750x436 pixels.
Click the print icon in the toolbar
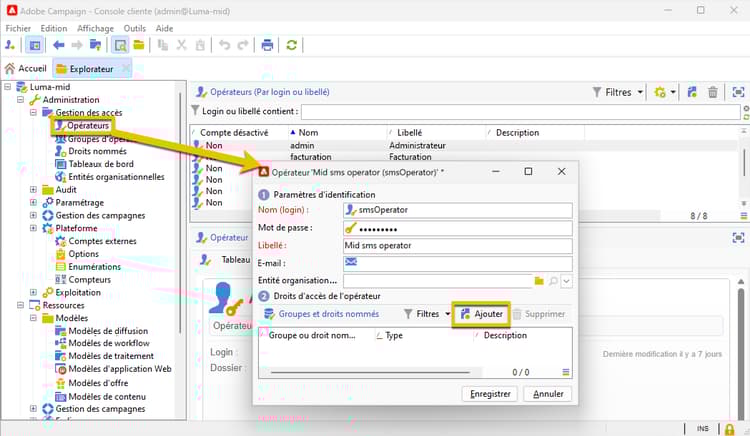click(x=267, y=45)
